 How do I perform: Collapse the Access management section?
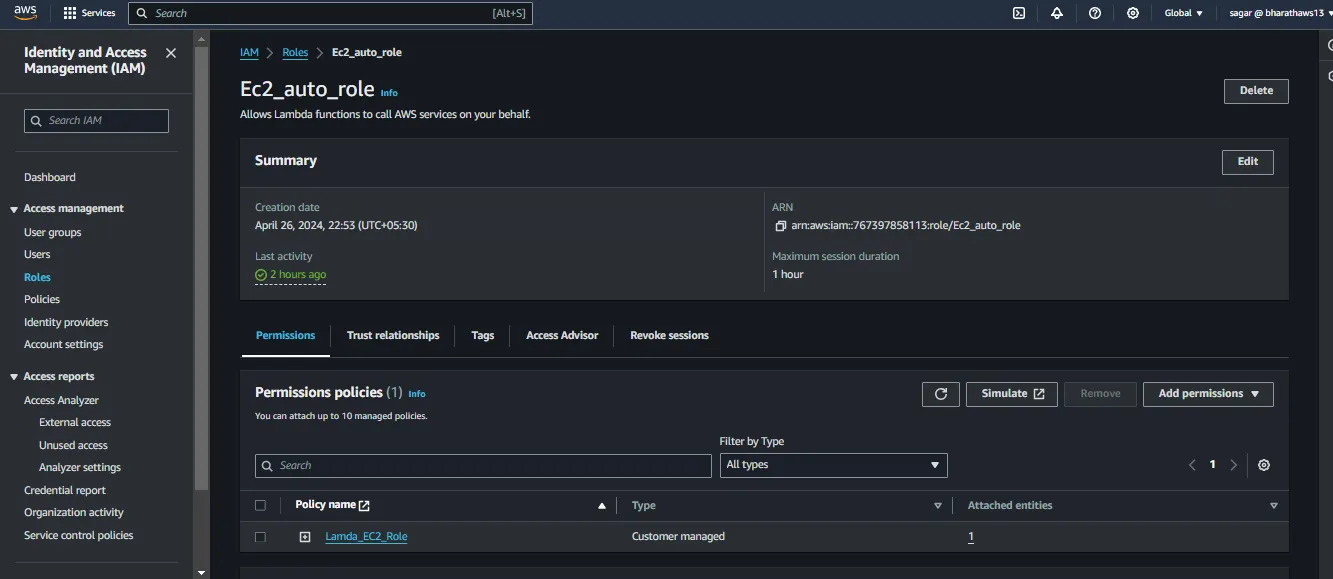coord(14,209)
